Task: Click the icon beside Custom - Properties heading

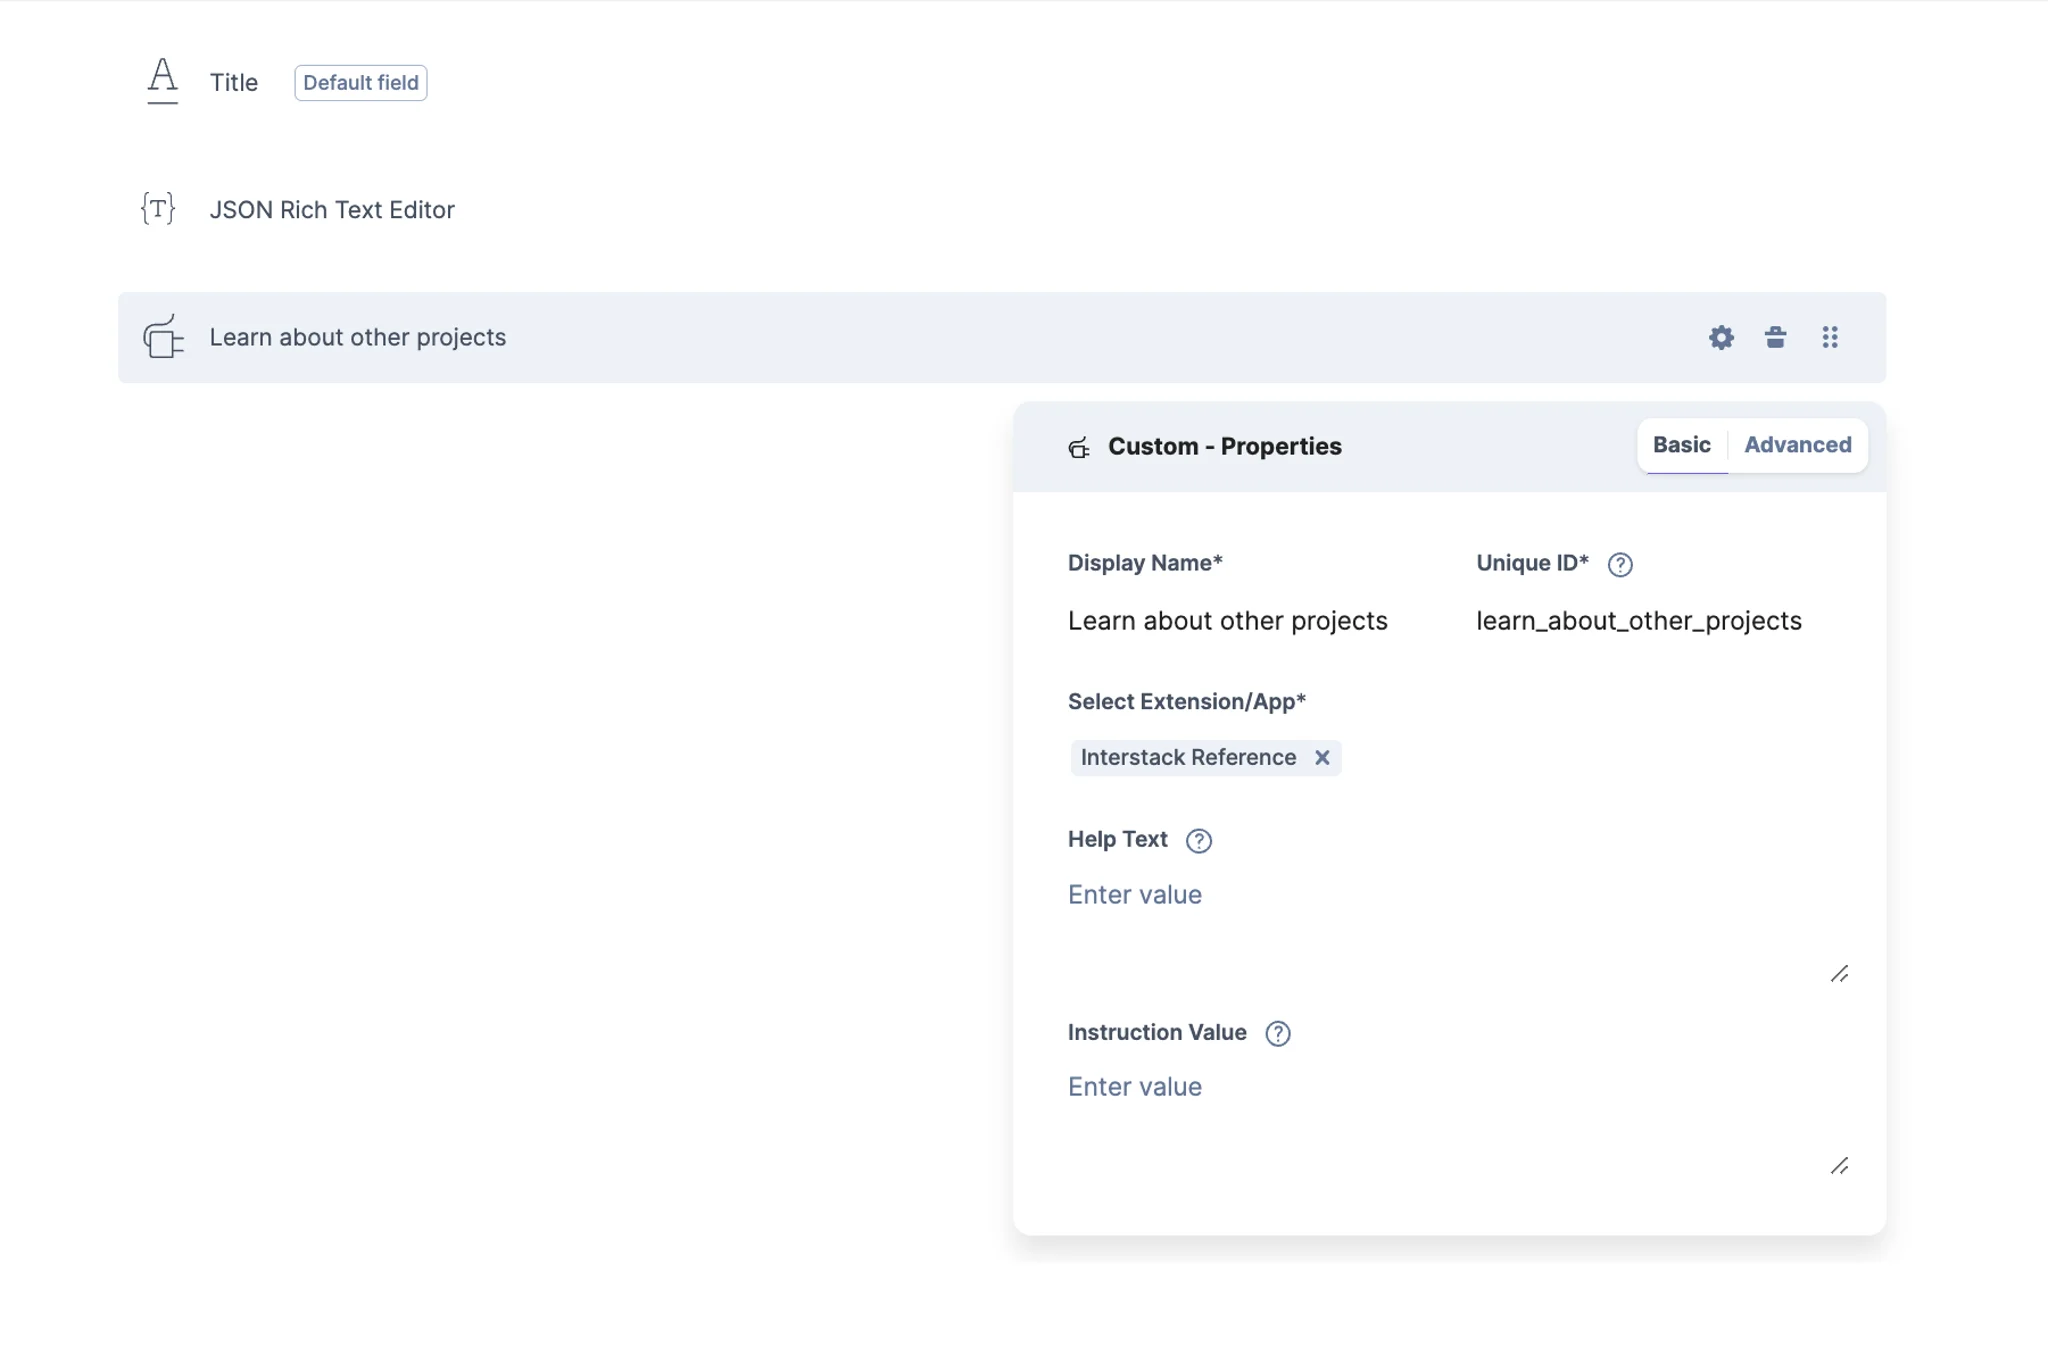Action: coord(1078,447)
